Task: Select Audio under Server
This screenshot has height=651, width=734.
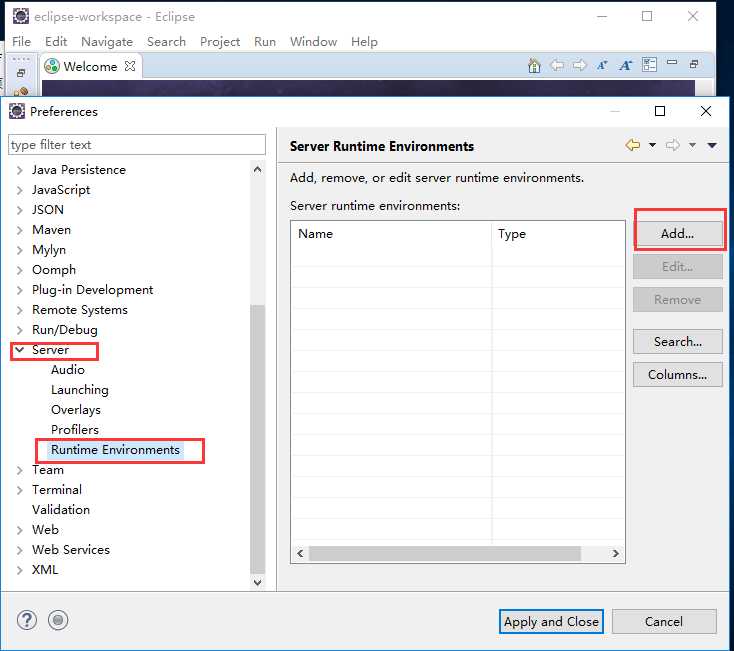Action: pyautogui.click(x=68, y=370)
